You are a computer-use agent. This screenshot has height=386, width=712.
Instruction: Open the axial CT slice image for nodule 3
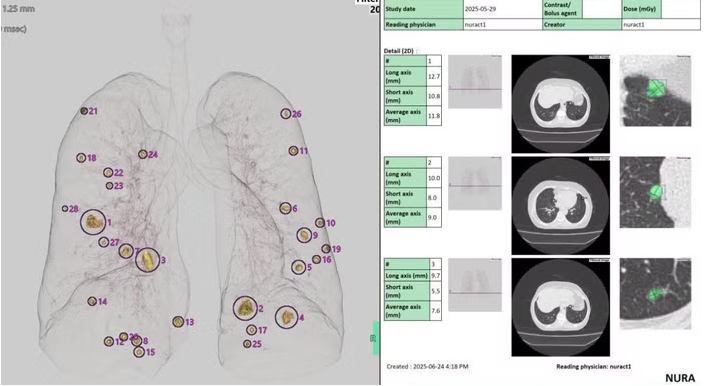pos(560,307)
